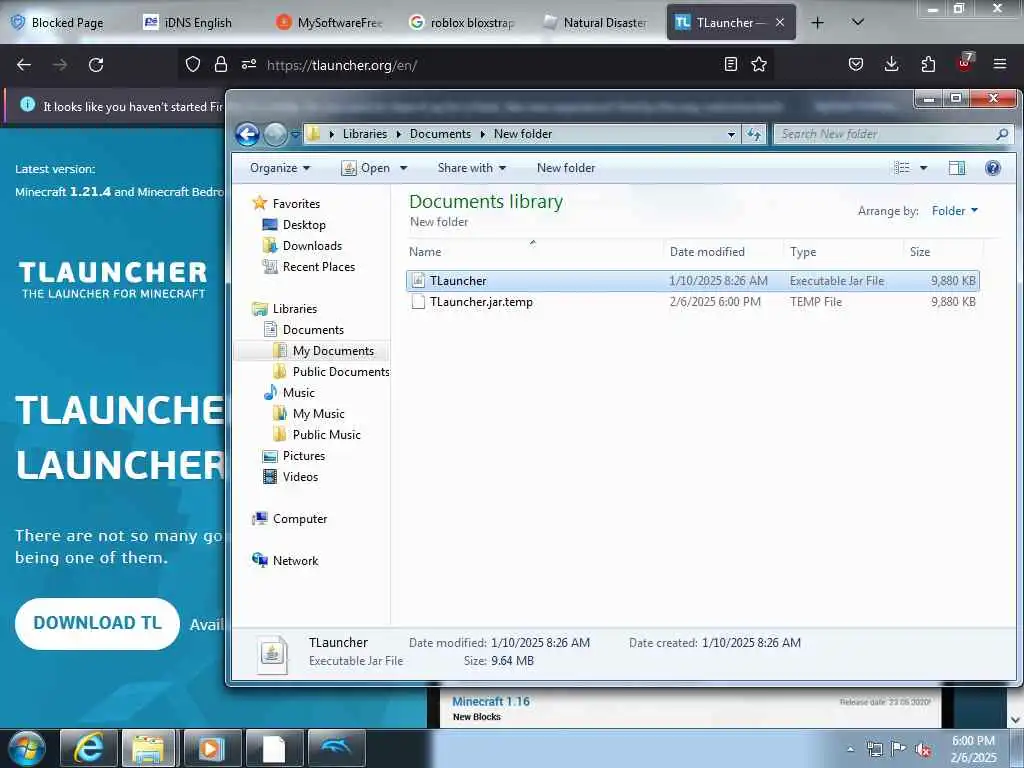The image size is (1024, 768).
Task: Select TLauncher.jar.temp file
Action: (x=692, y=302)
